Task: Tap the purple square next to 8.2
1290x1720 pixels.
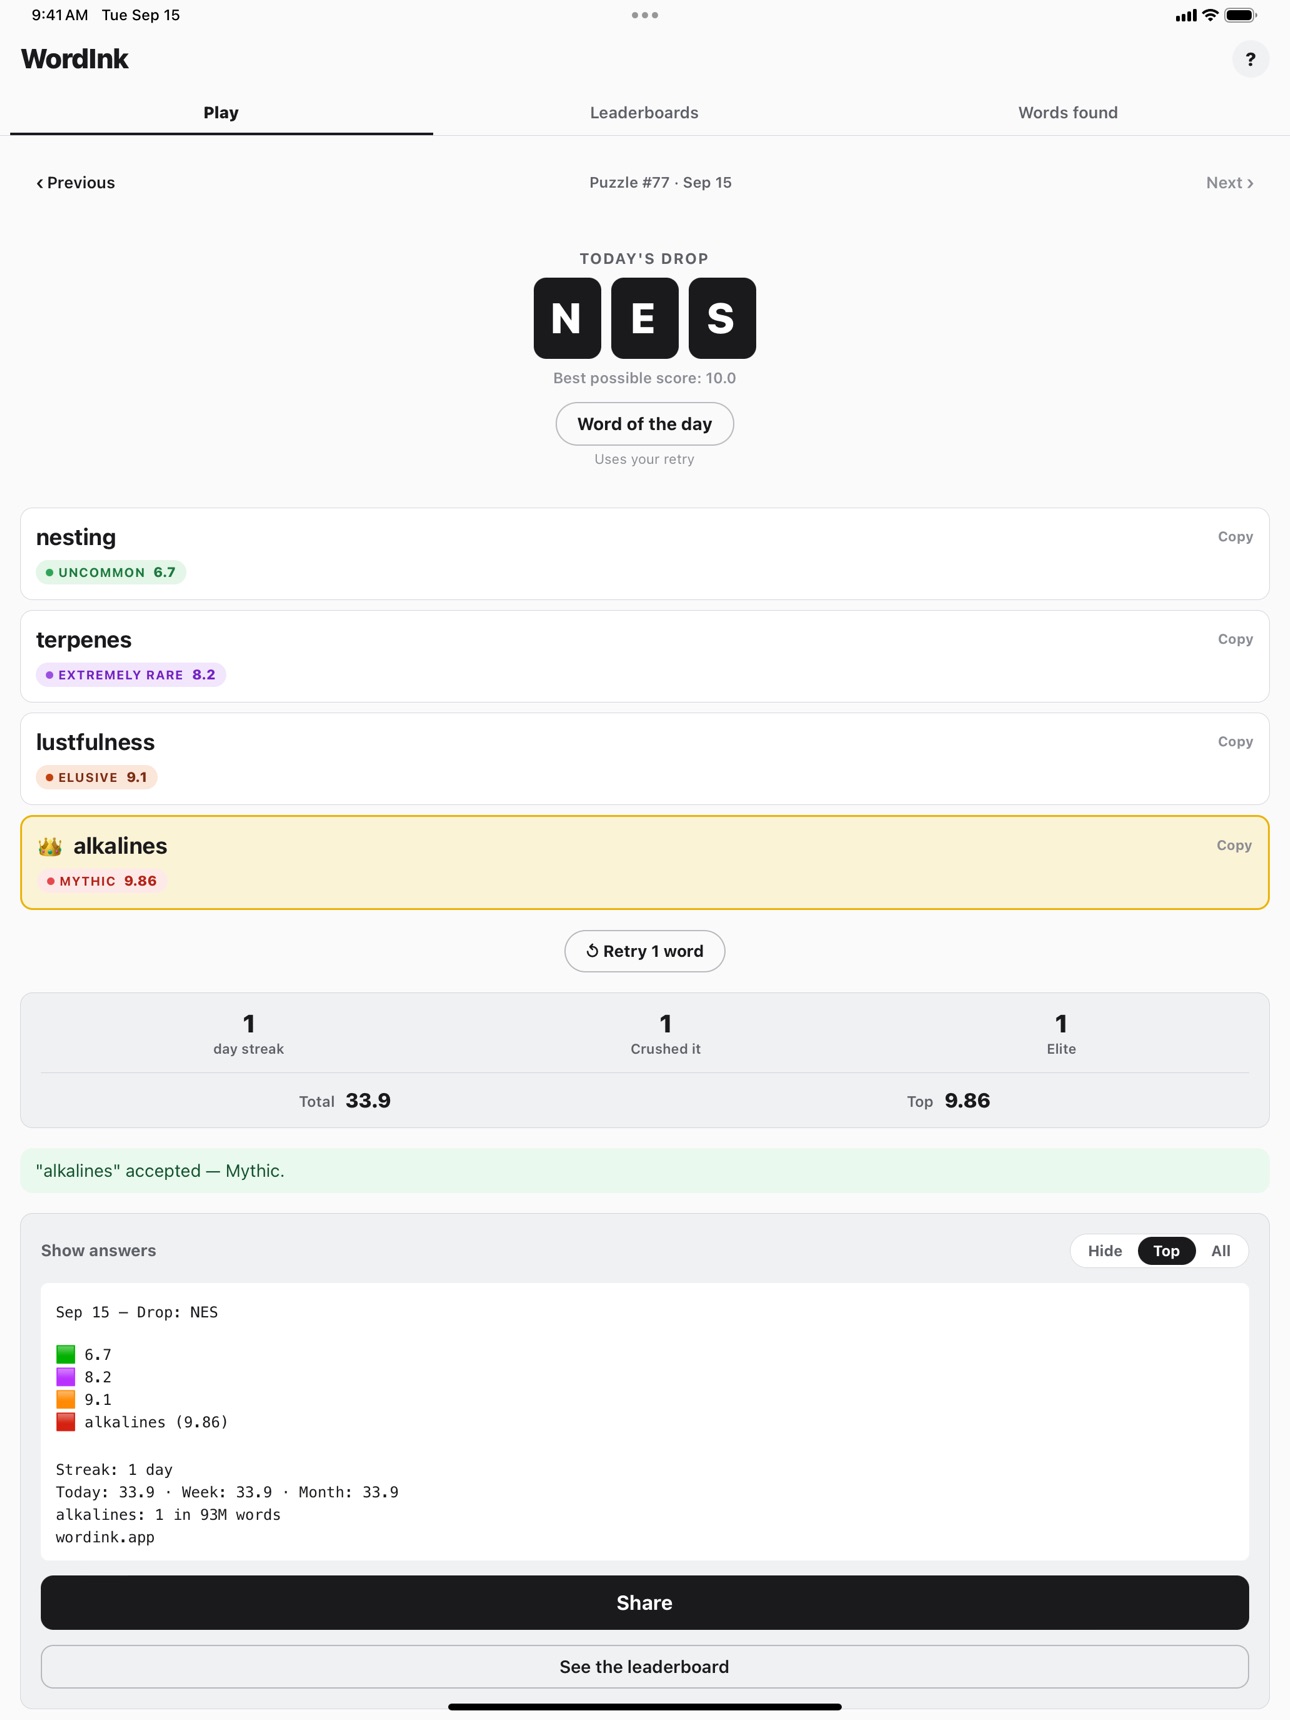Action: 66,1377
